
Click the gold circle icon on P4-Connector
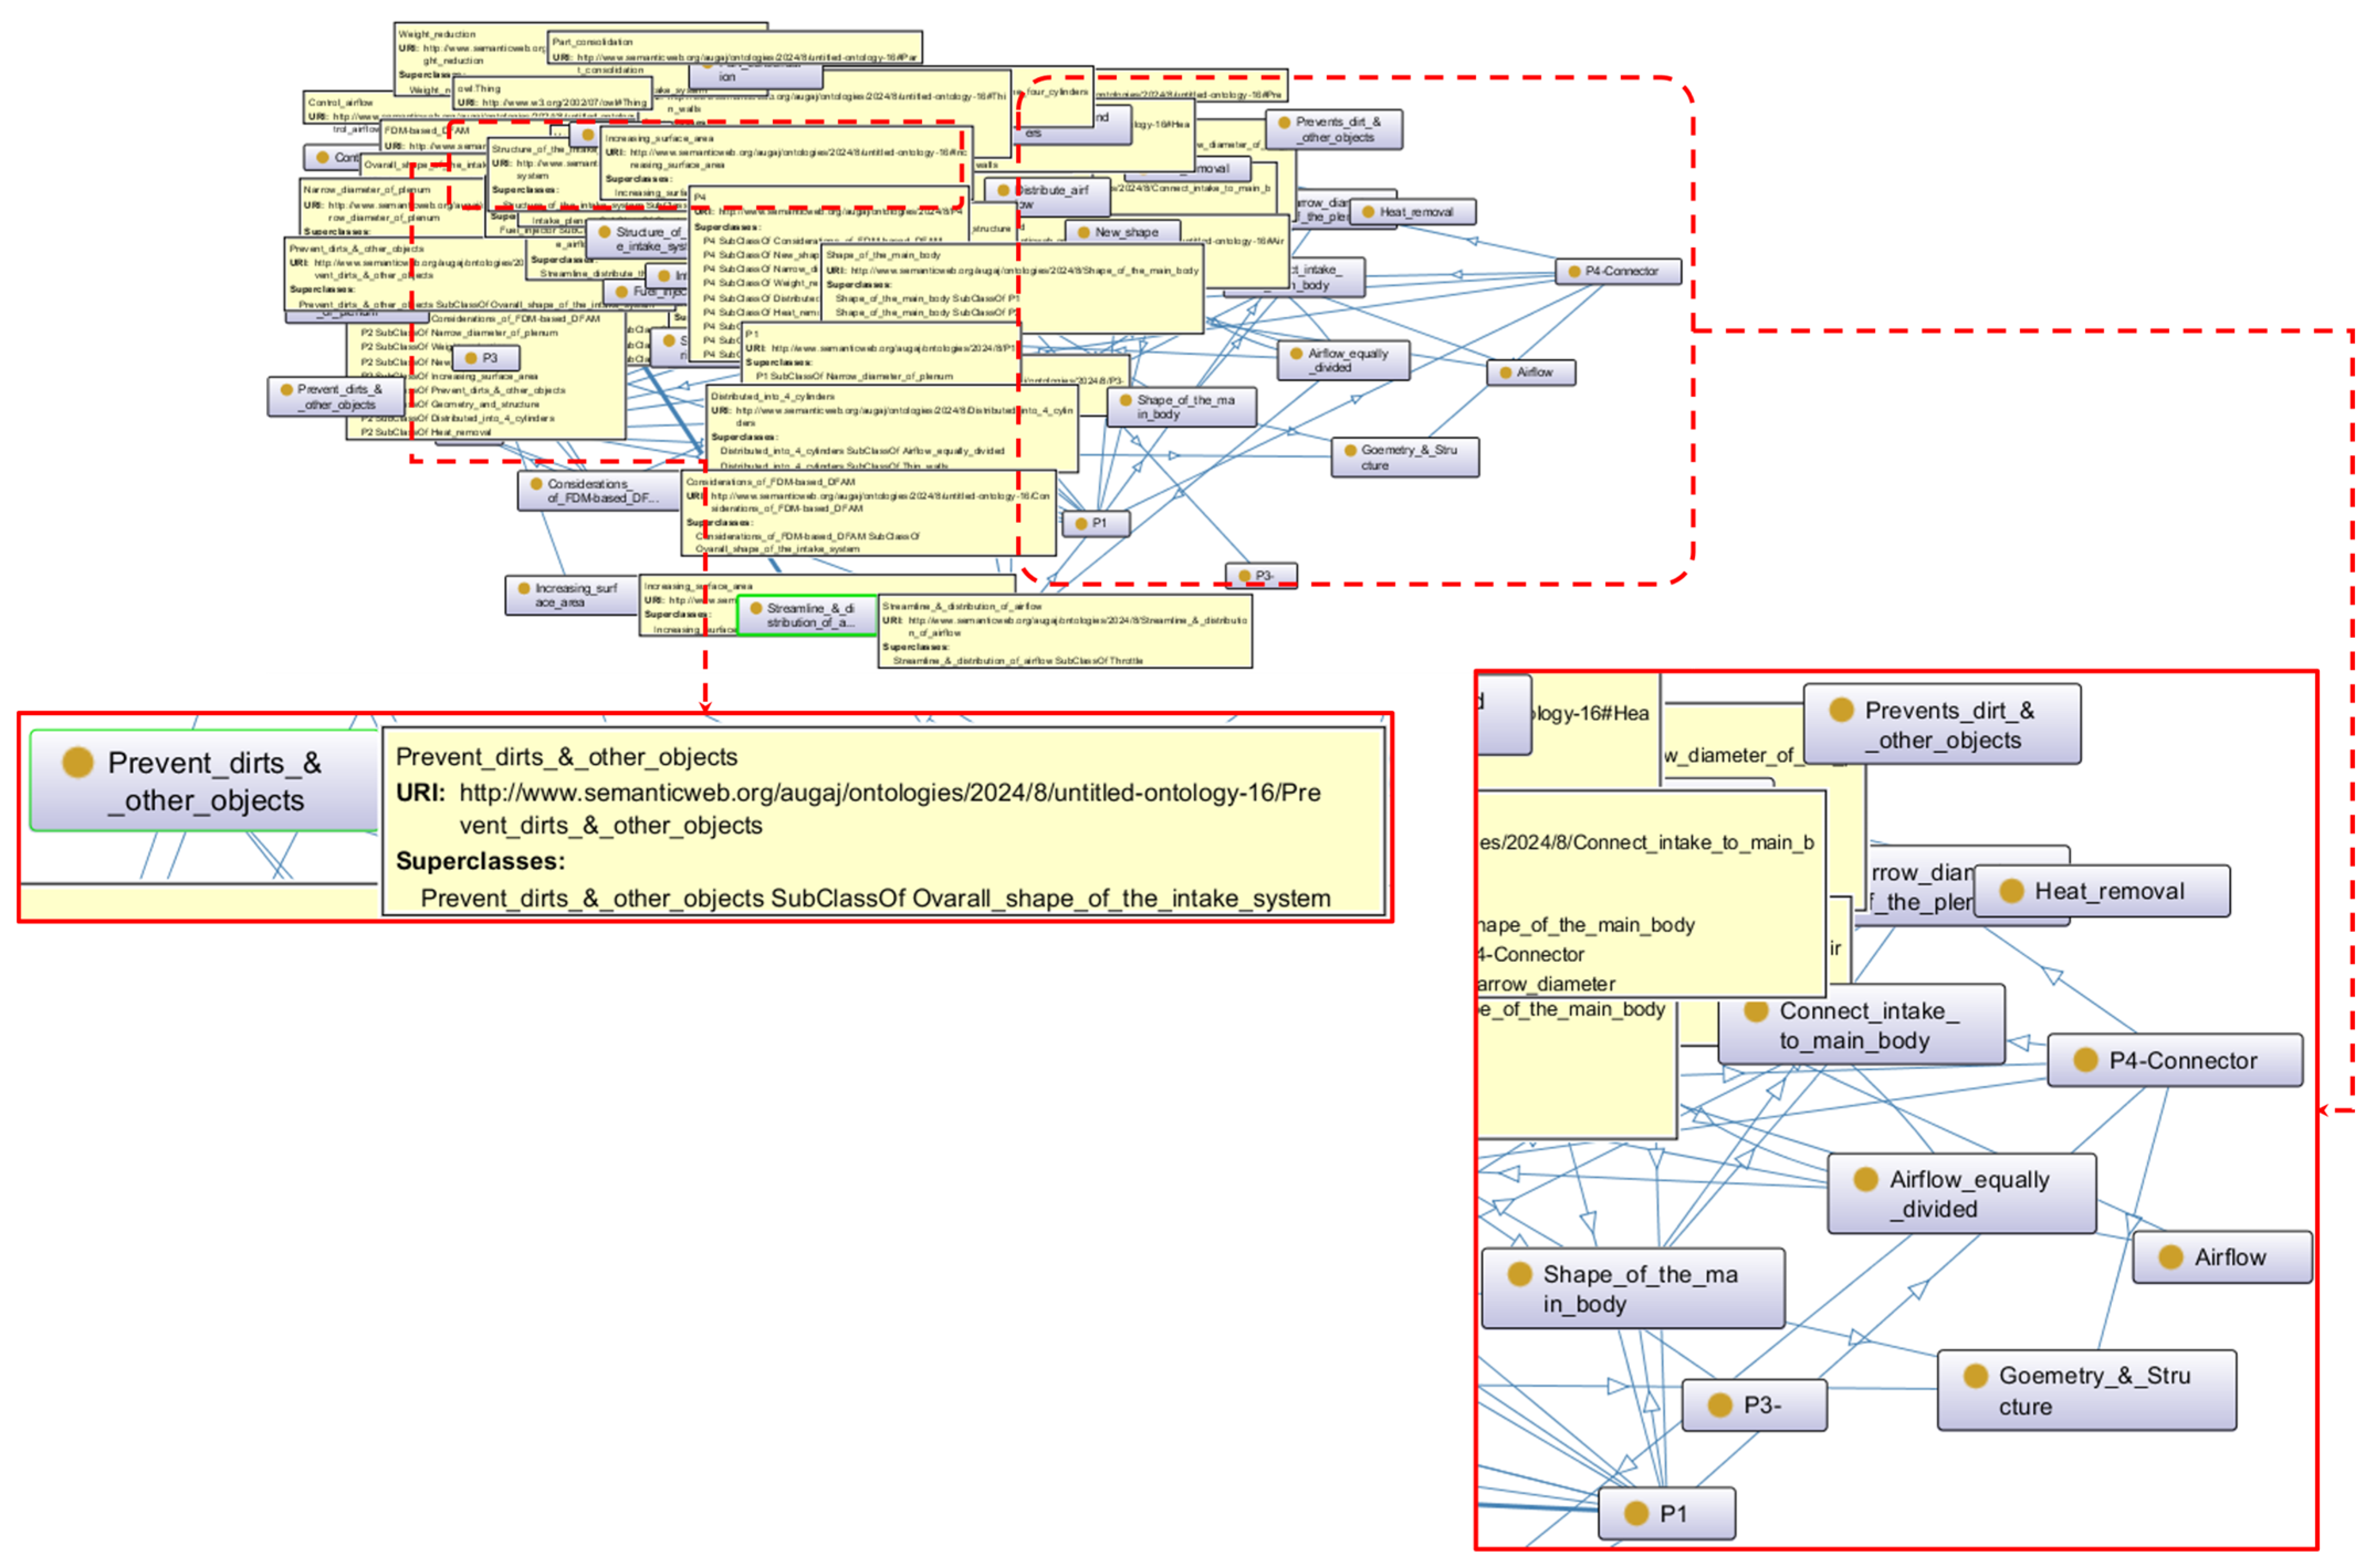click(x=2085, y=1061)
